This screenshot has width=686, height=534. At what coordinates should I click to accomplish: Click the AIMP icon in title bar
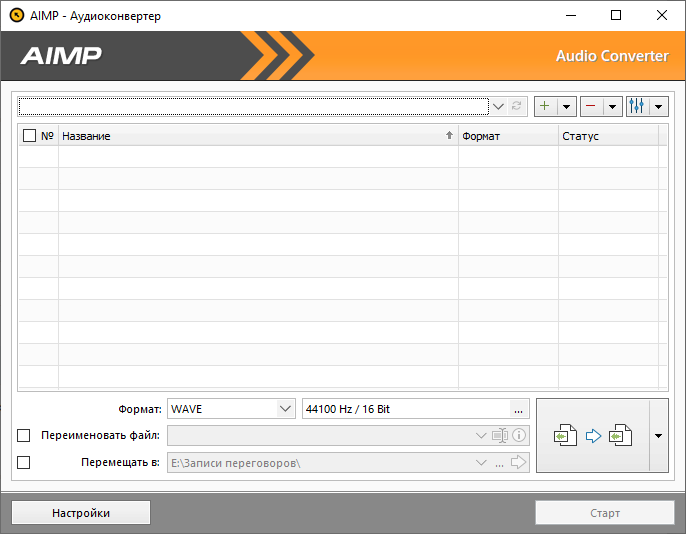pyautogui.click(x=17, y=15)
